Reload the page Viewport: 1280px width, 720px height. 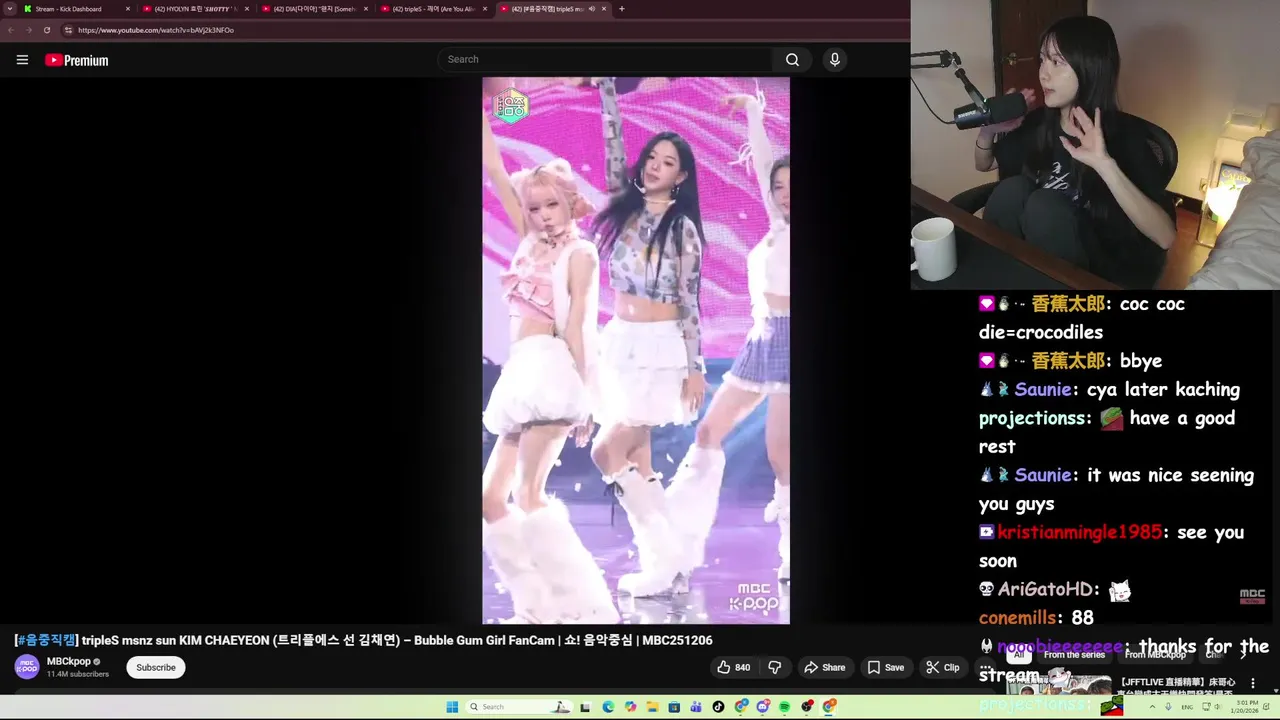tap(47, 30)
